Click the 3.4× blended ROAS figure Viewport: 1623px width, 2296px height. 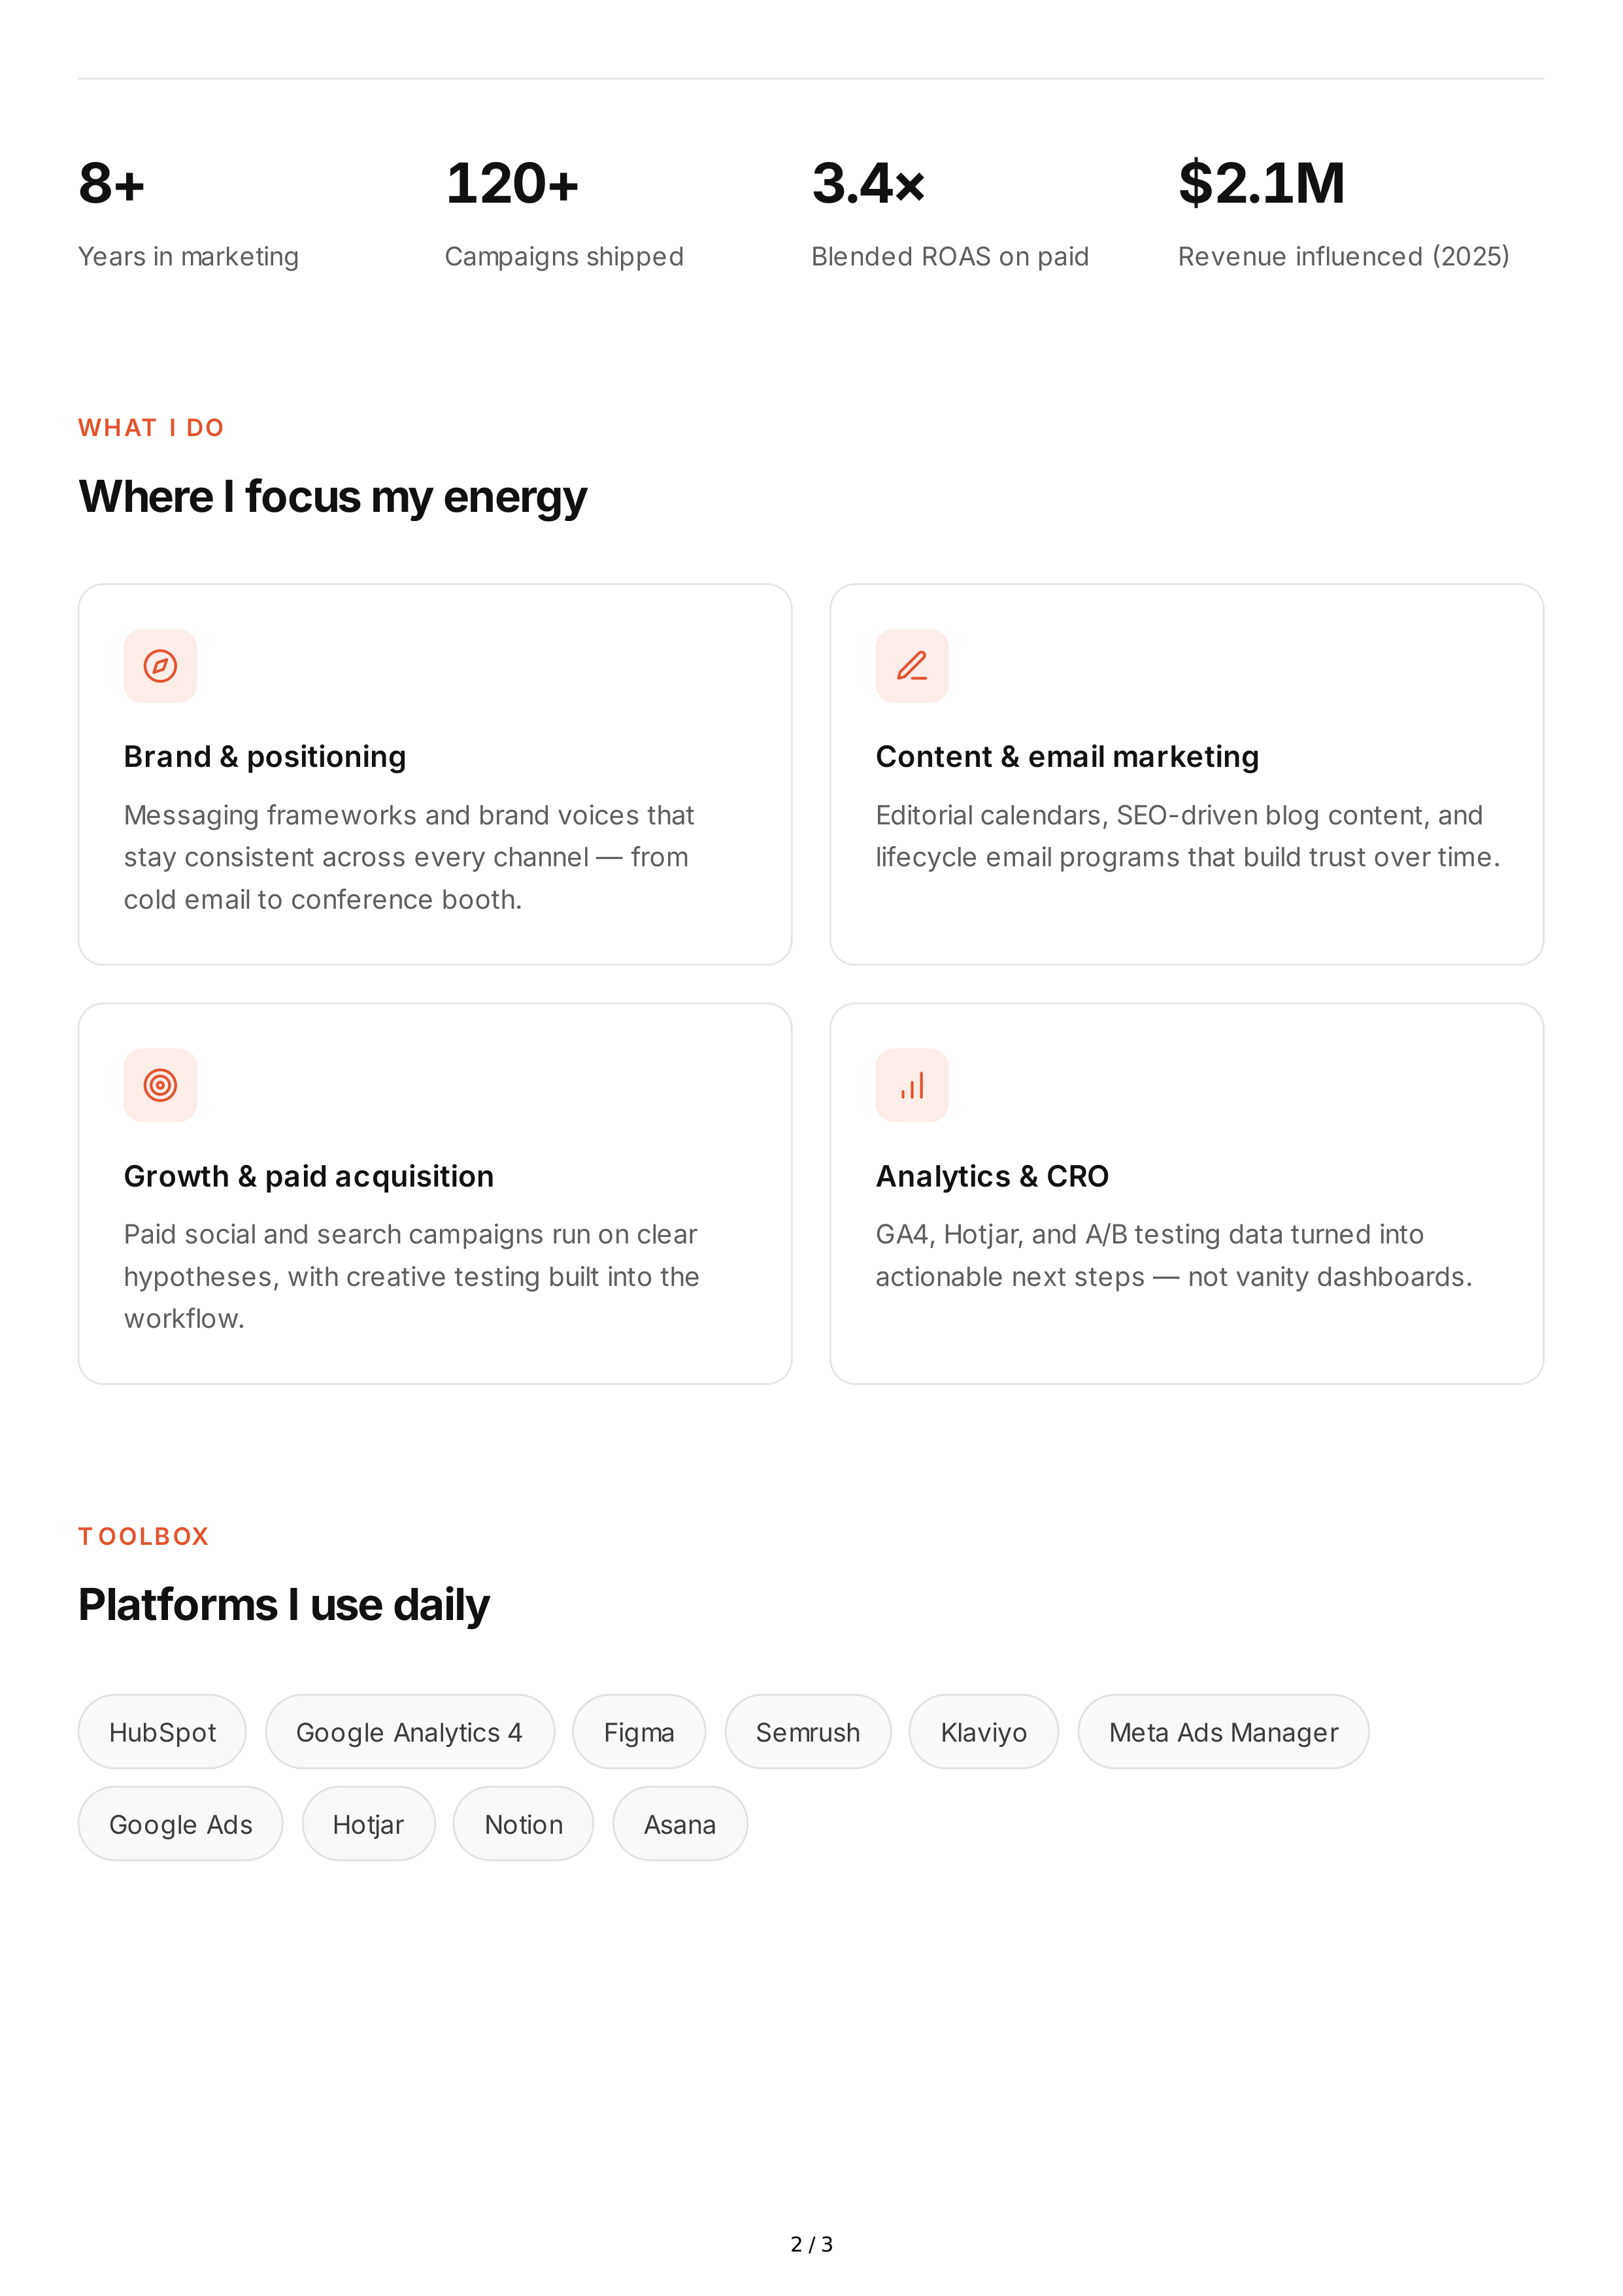pos(869,184)
